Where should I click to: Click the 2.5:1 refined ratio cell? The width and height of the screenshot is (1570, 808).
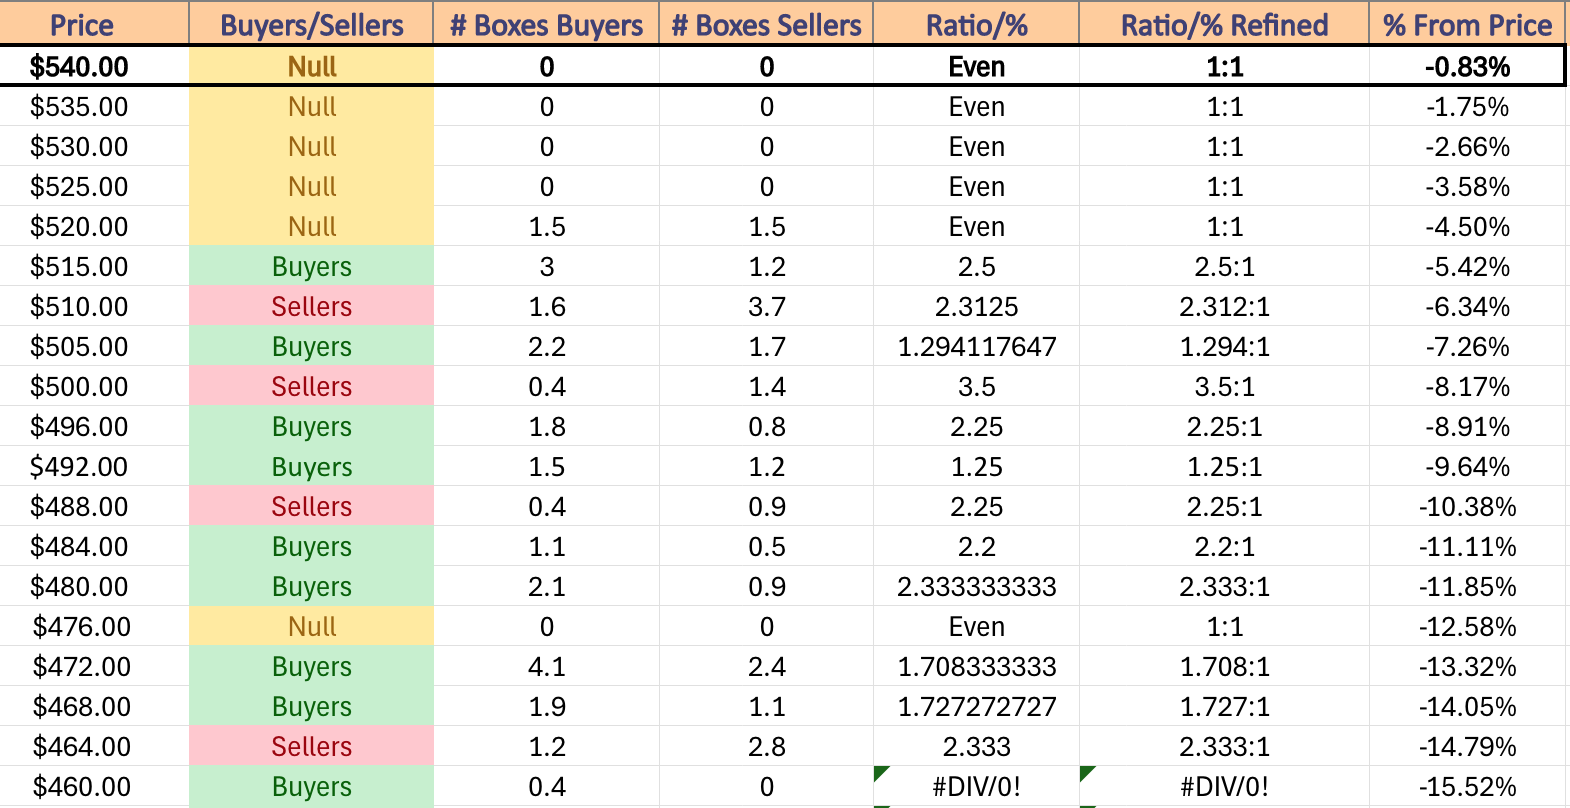pos(1224,266)
